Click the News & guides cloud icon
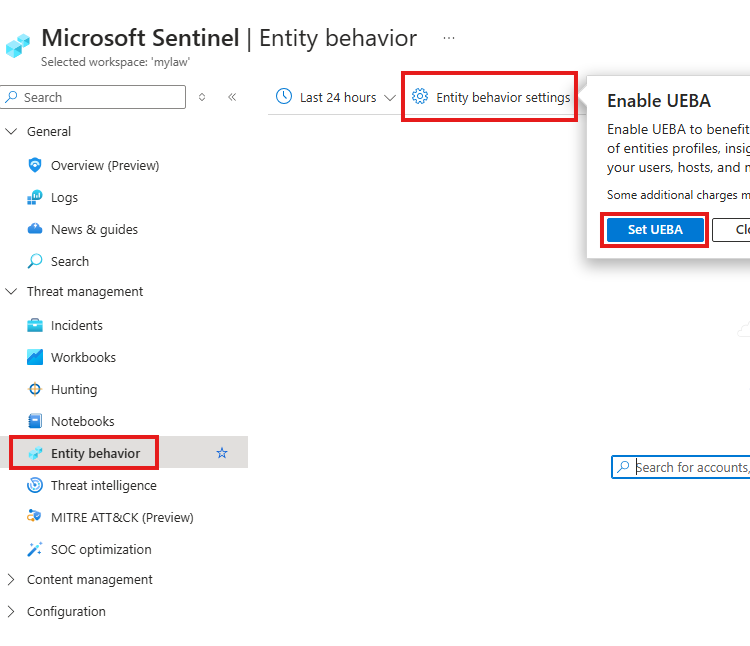The height and width of the screenshot is (646, 750). 35,229
